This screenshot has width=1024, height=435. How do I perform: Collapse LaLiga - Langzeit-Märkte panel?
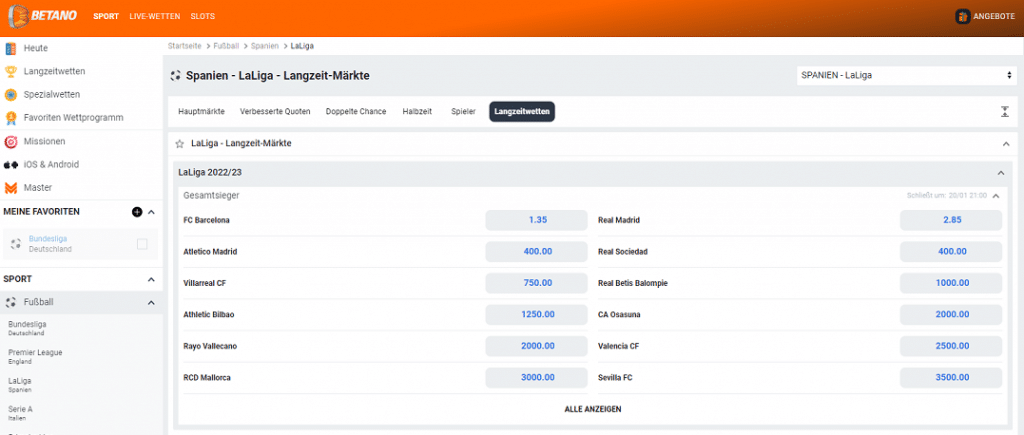point(1006,144)
